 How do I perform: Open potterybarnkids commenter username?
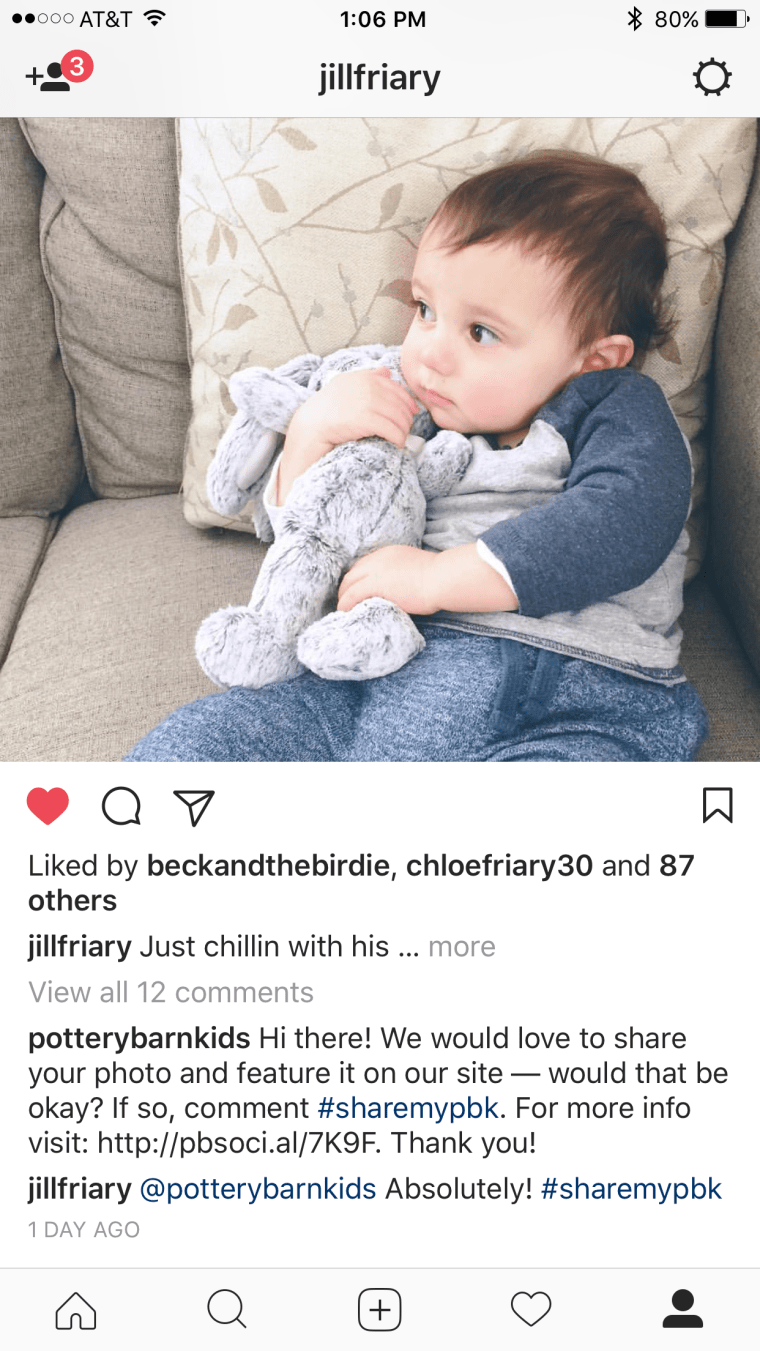[139, 1038]
